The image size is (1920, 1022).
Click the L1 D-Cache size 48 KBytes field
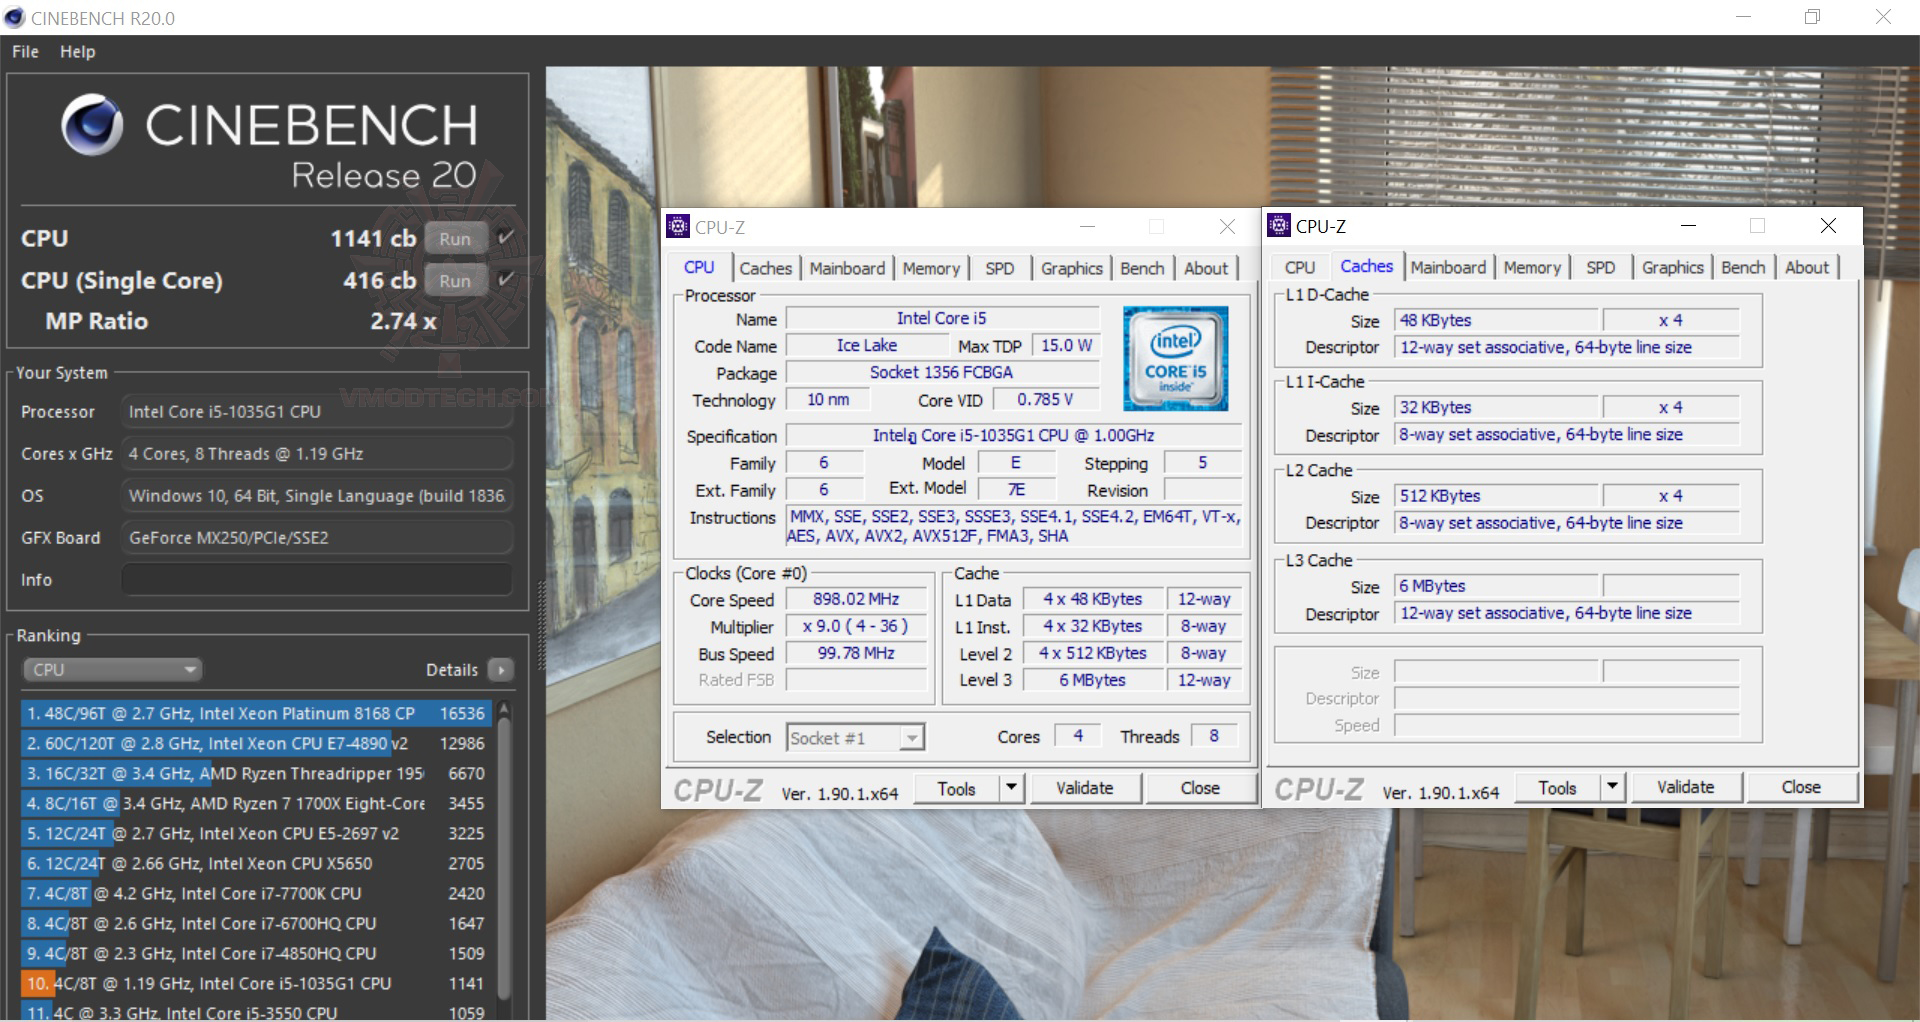point(1498,320)
